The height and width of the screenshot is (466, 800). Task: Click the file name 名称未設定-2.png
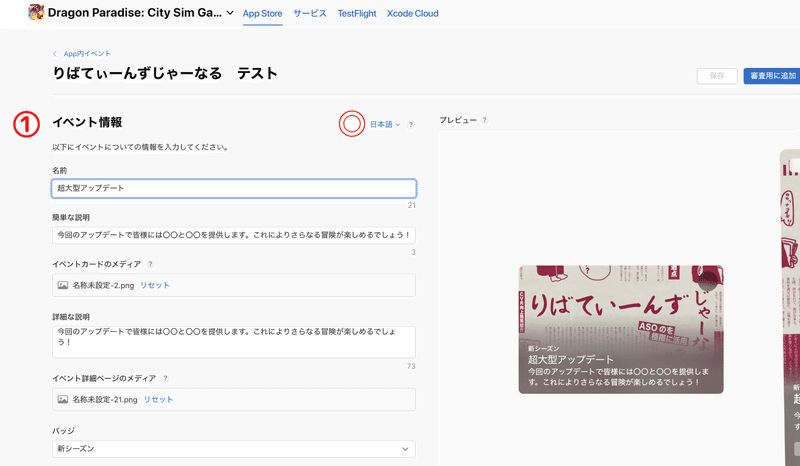coord(103,285)
